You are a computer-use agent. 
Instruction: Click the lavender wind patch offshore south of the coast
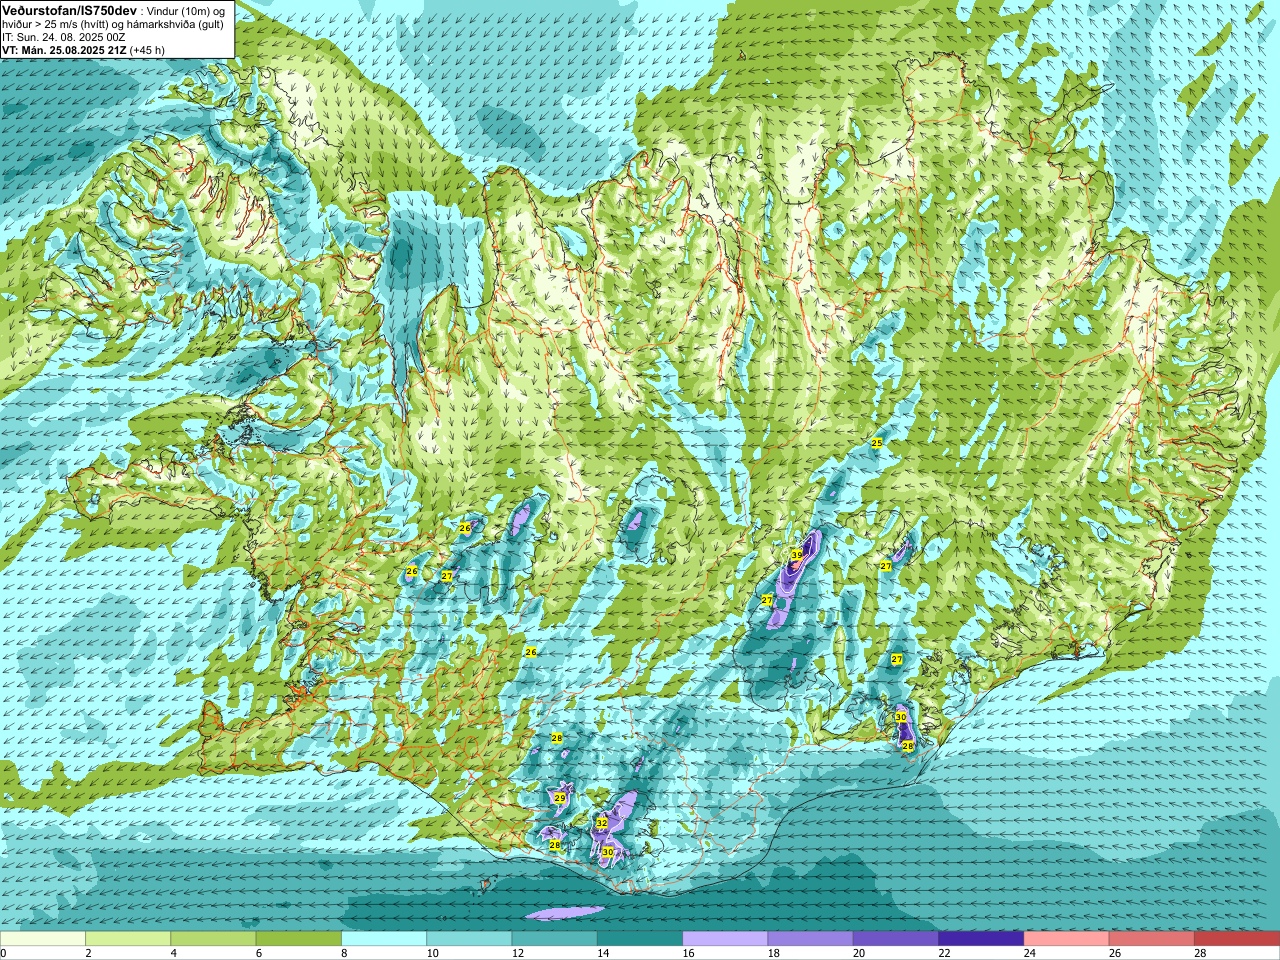565,912
